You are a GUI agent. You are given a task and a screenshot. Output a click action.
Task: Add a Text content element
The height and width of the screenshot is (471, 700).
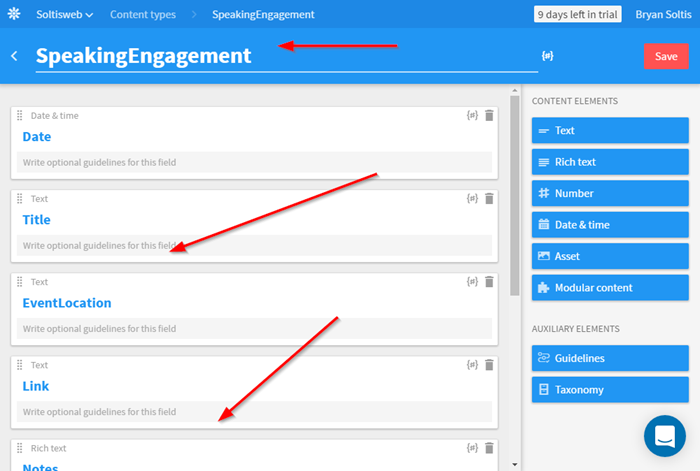click(x=610, y=130)
